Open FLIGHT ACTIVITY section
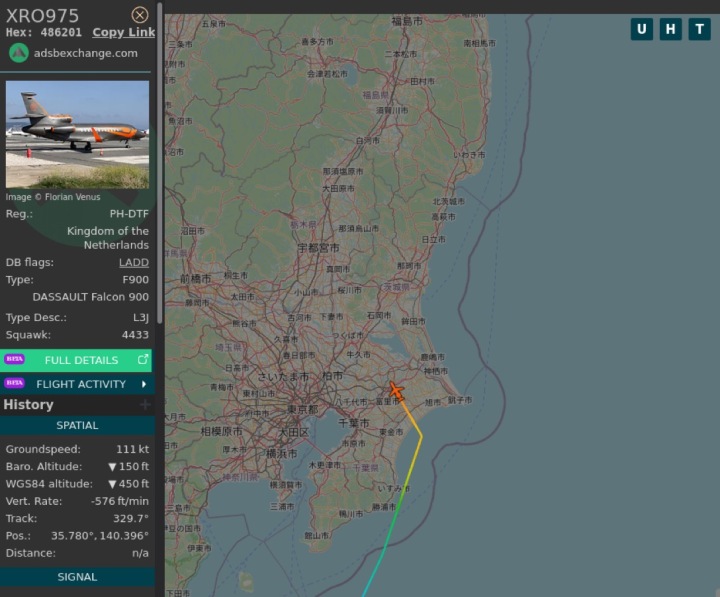The image size is (720, 597). (x=77, y=384)
